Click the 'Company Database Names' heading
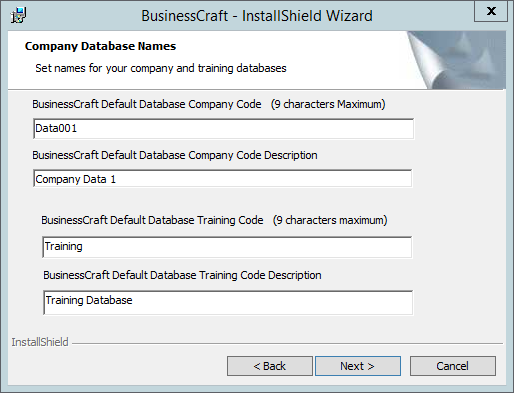This screenshot has height=393, width=514. click(100, 46)
